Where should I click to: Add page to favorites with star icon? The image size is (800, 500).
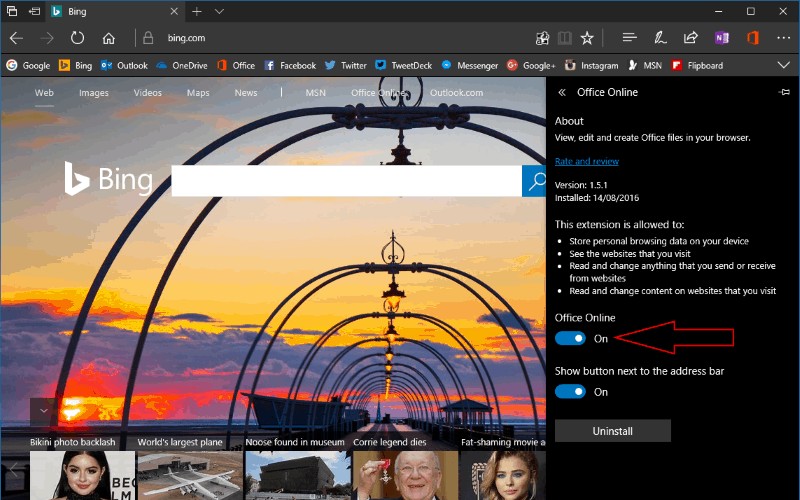pos(587,38)
